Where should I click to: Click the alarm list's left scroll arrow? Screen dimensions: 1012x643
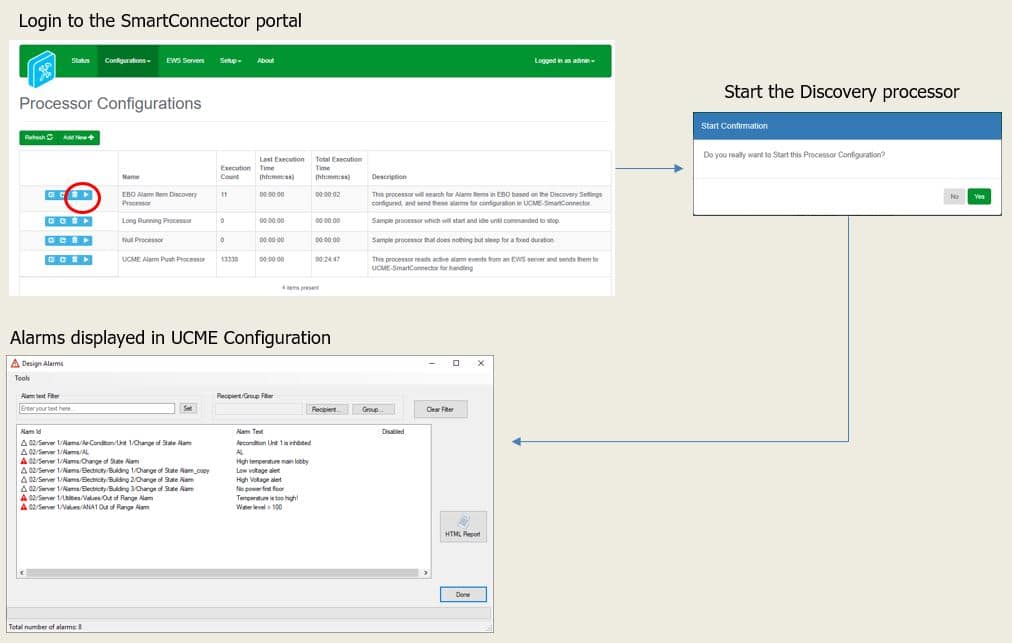pos(22,573)
